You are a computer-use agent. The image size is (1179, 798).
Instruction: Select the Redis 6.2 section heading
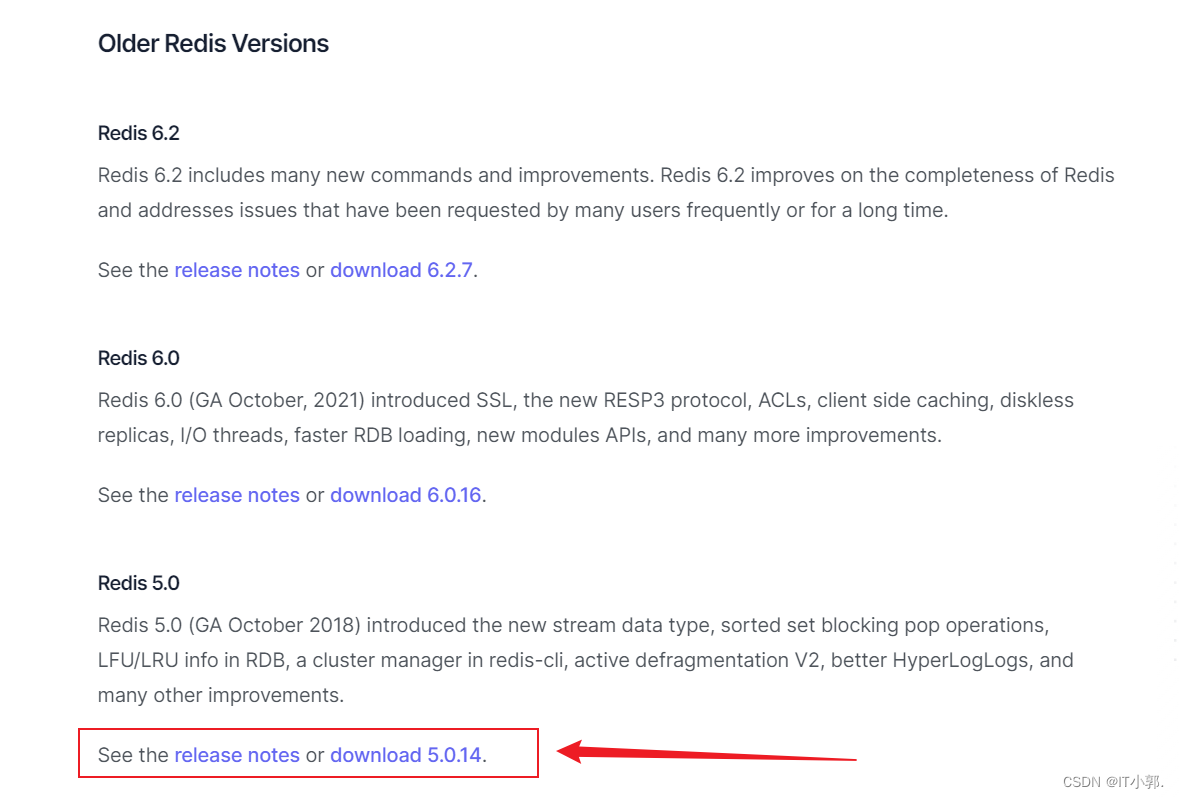pyautogui.click(x=139, y=133)
